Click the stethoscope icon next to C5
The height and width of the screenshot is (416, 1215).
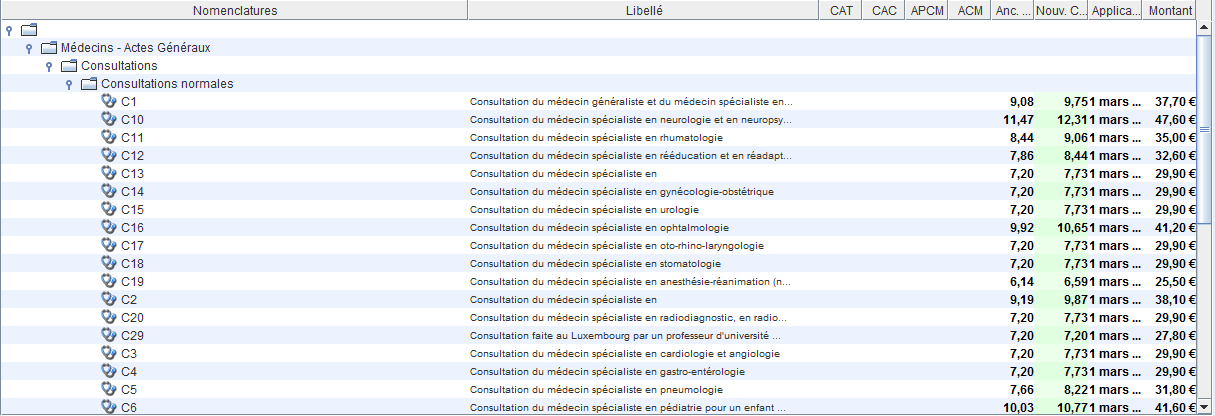[109, 389]
